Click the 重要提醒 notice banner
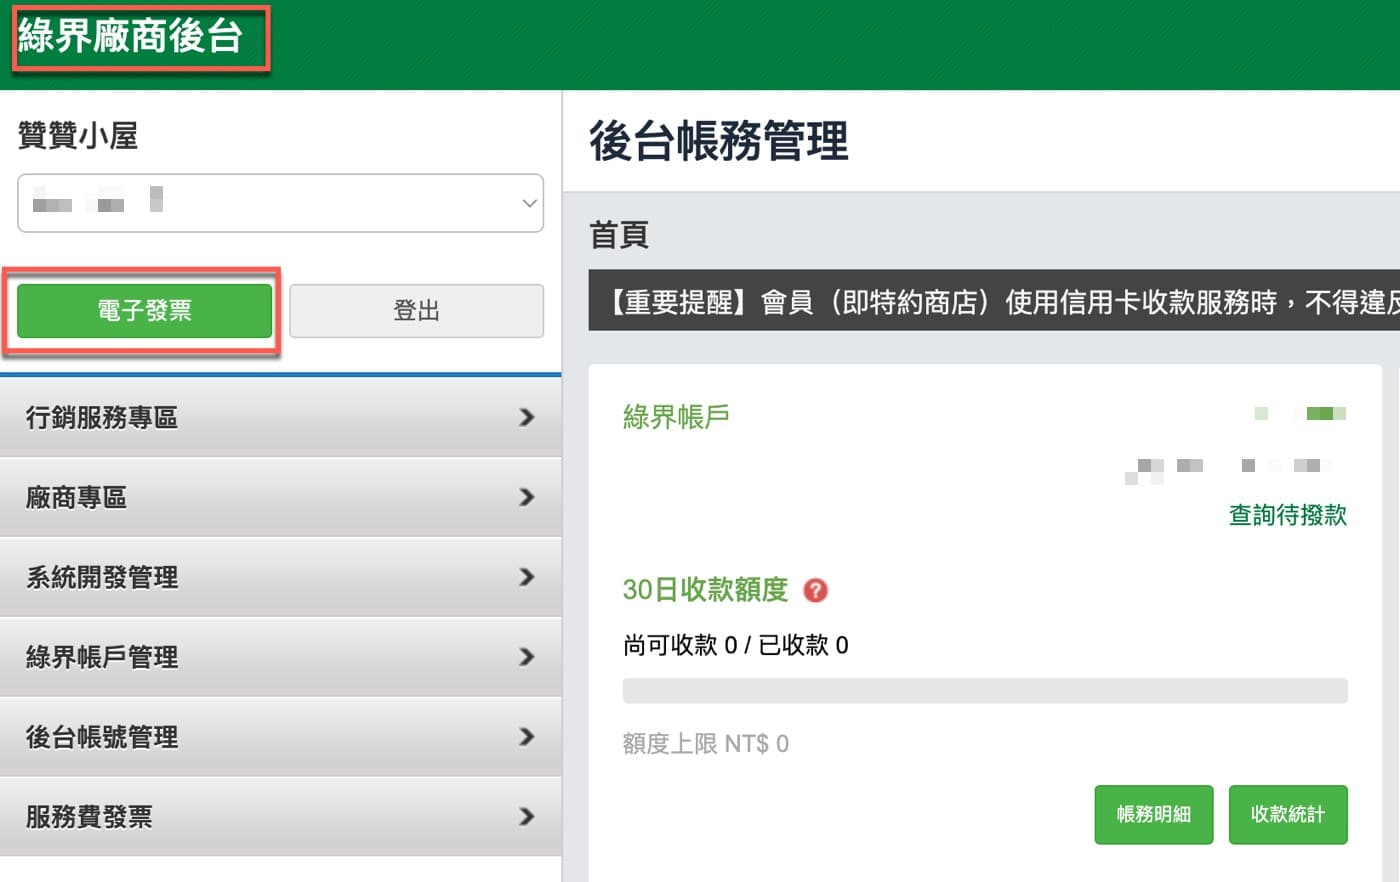The image size is (1400, 882). [994, 300]
